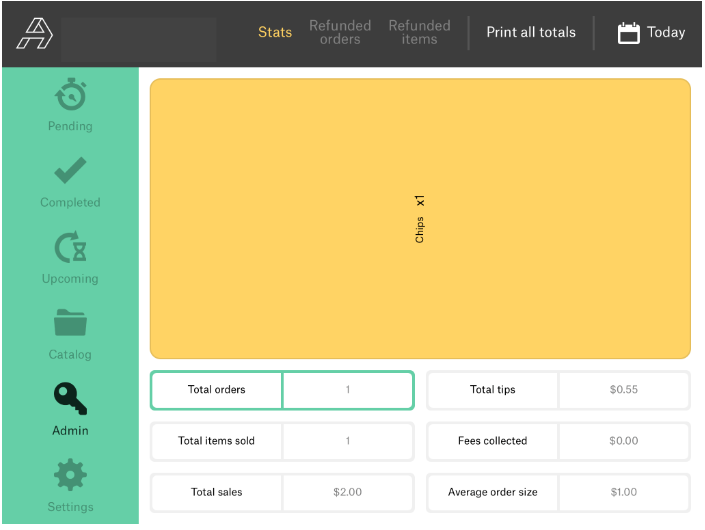Select the Total orders stat card
This screenshot has width=705, height=530.
(x=282, y=390)
